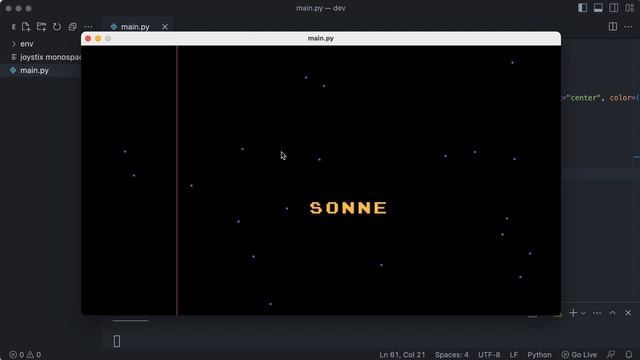This screenshot has width=640, height=360.
Task: Minimize the pygame main.py window
Action: pyautogui.click(x=98, y=38)
